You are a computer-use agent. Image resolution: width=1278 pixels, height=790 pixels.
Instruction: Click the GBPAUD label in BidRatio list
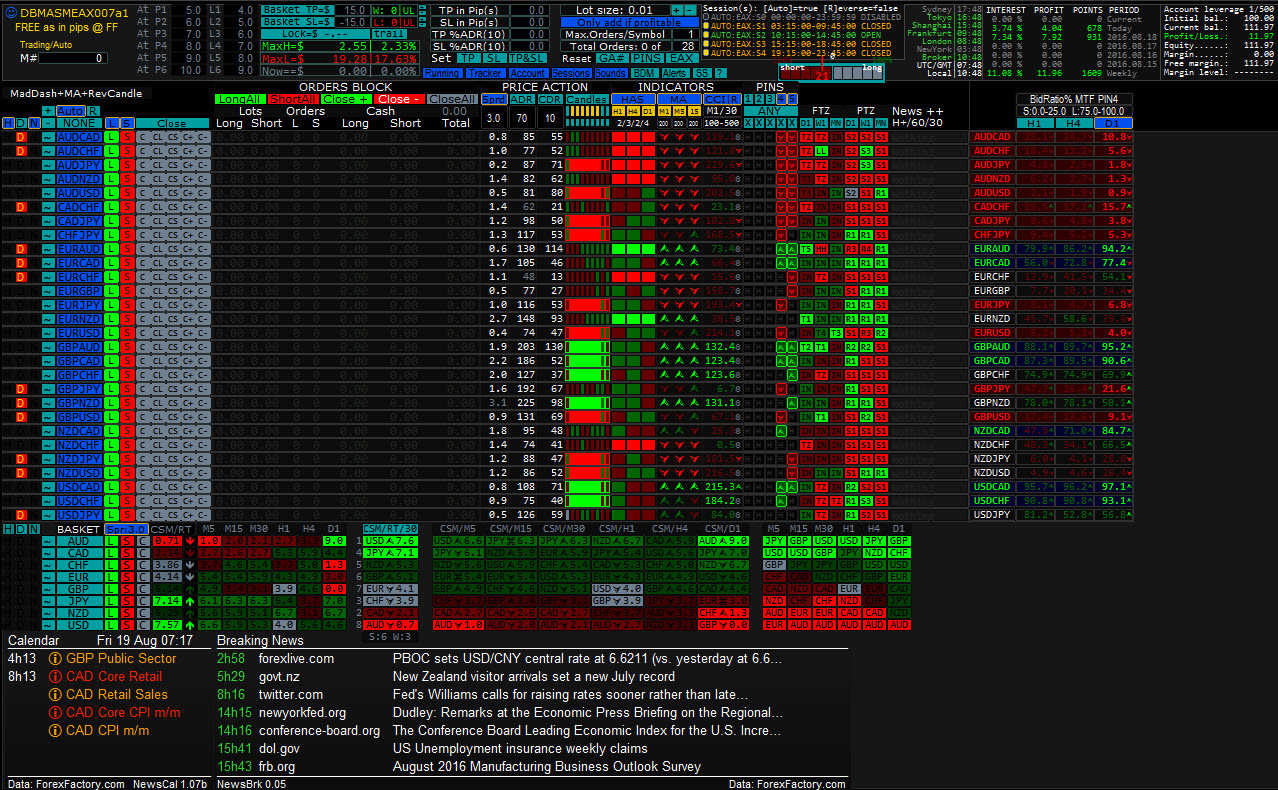(x=992, y=347)
